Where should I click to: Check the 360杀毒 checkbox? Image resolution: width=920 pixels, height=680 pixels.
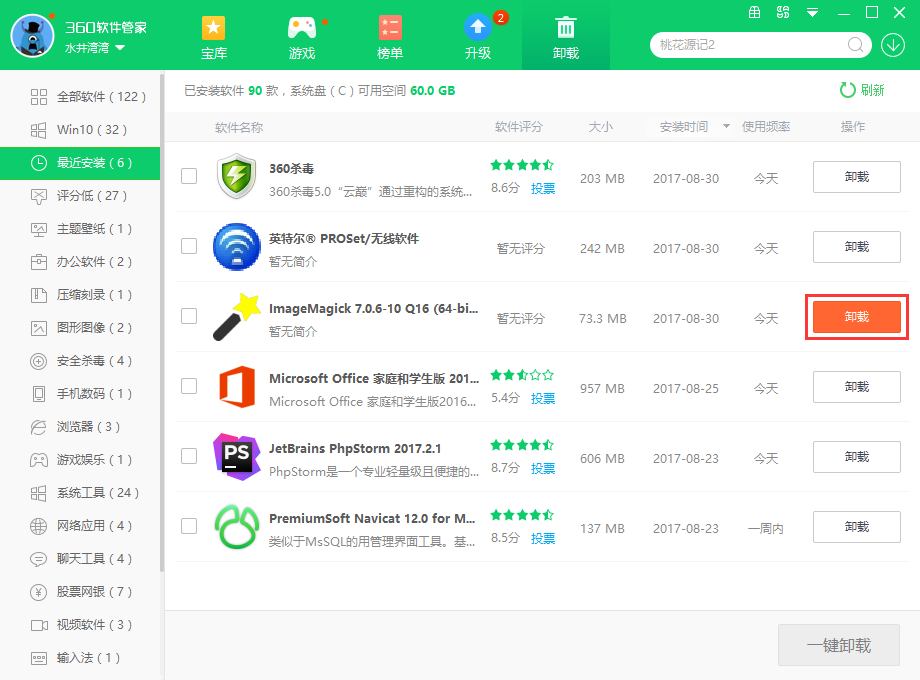189,176
